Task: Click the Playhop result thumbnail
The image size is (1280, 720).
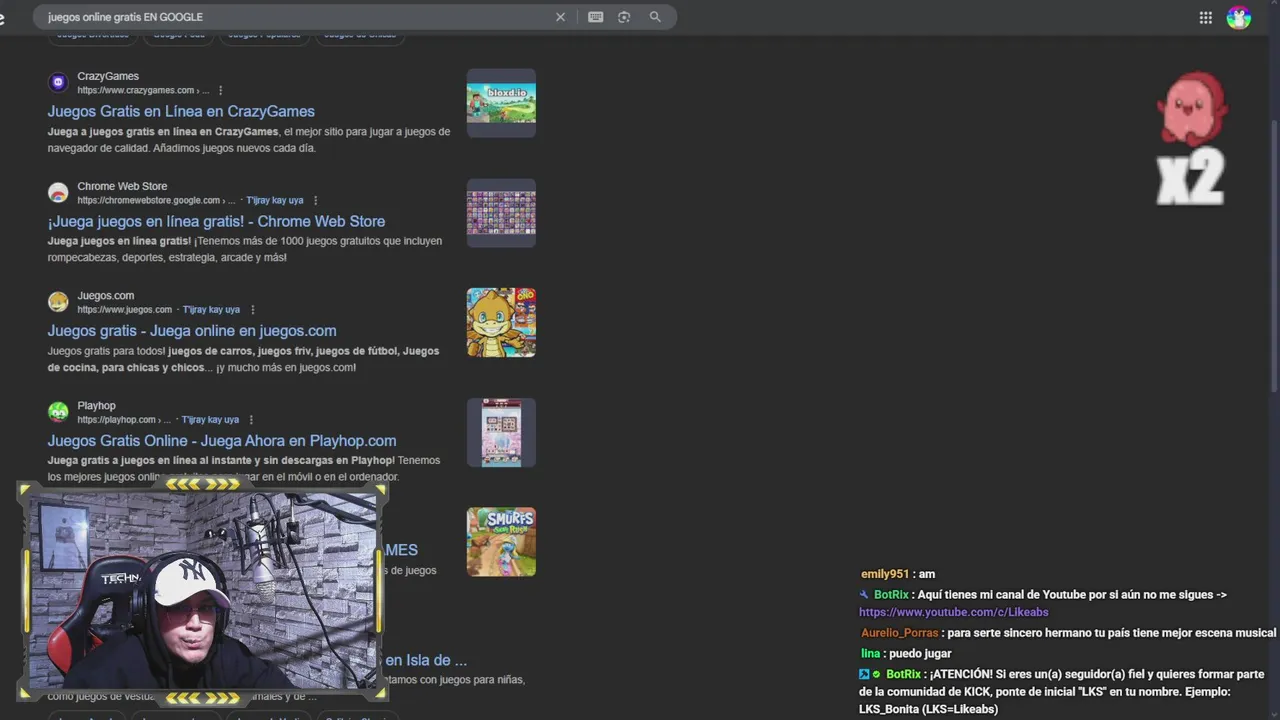Action: 501,432
